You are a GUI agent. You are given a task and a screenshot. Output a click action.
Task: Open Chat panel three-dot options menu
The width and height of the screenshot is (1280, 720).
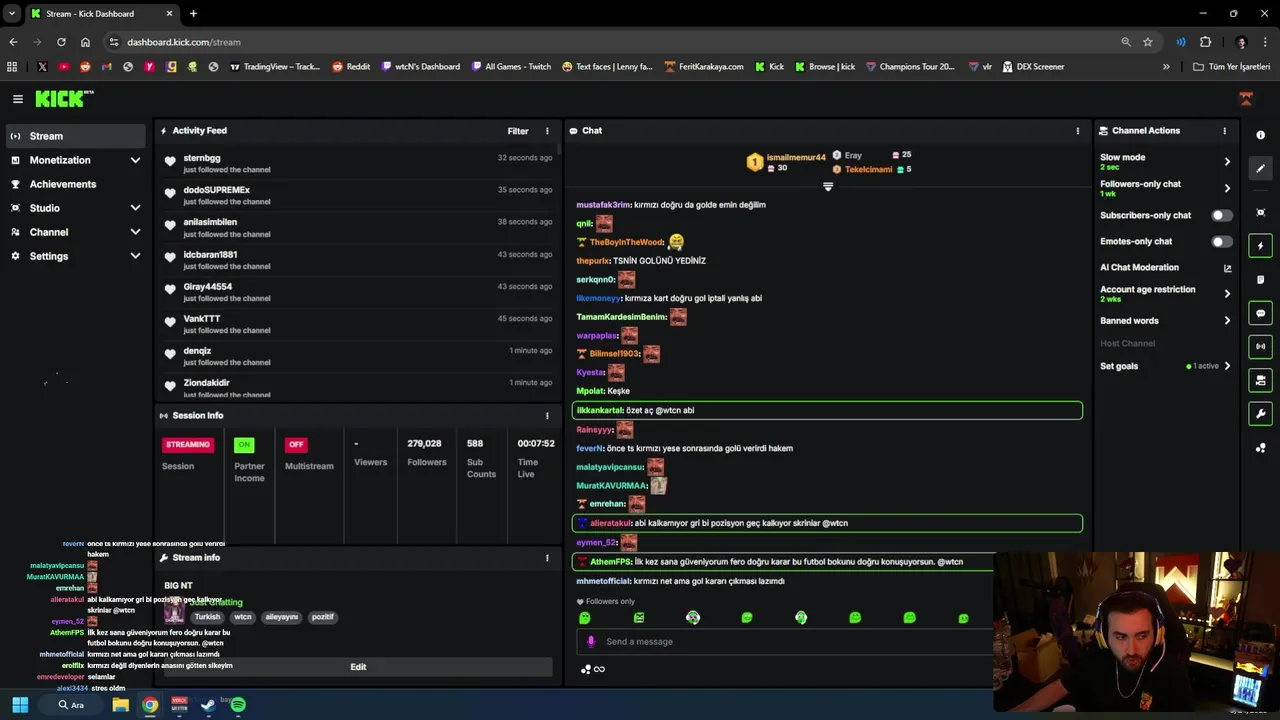[1077, 131]
